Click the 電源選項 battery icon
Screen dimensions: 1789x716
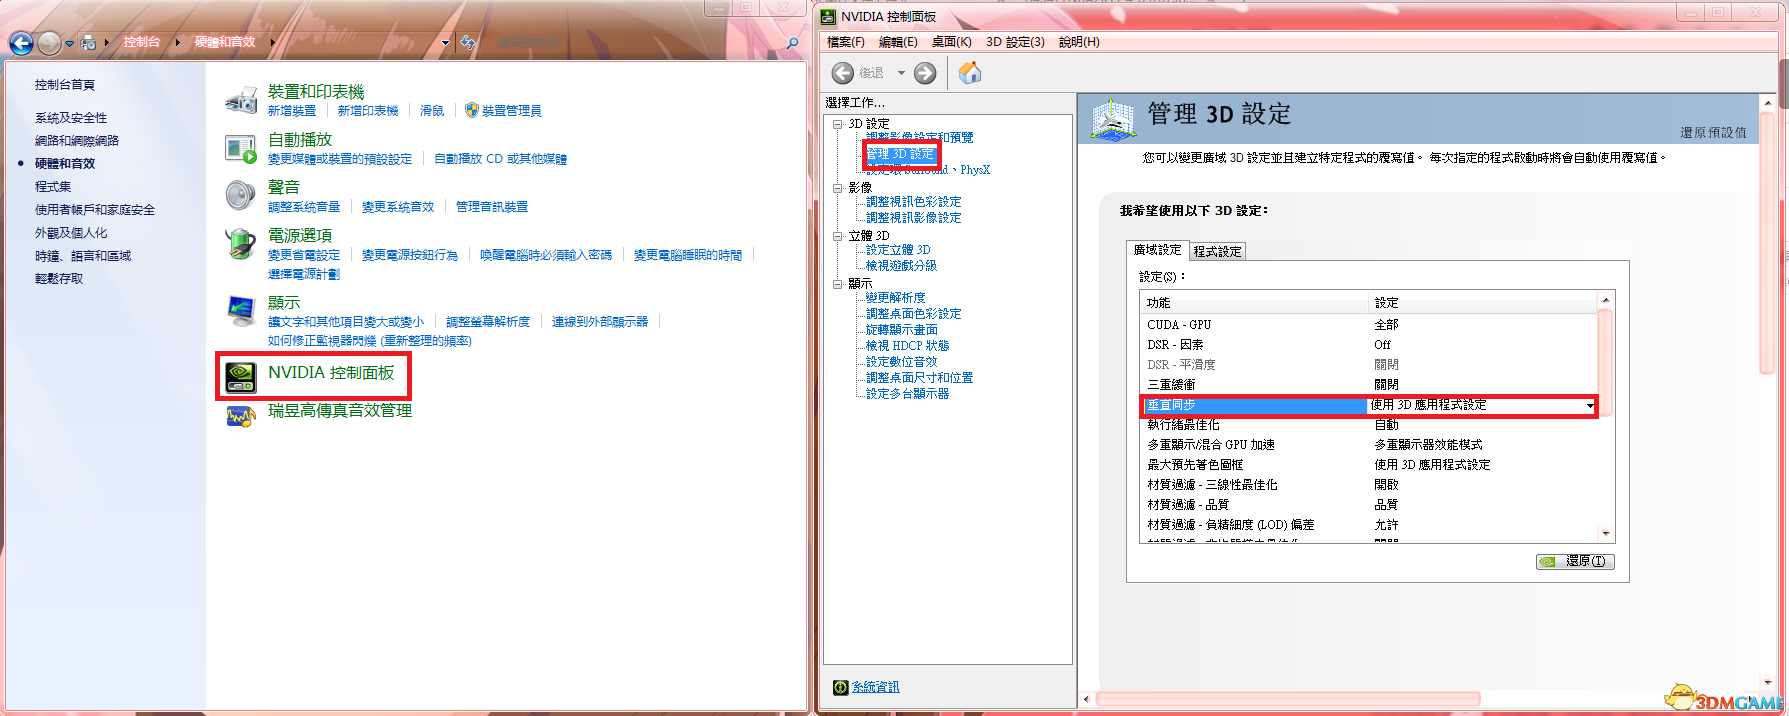pyautogui.click(x=241, y=243)
